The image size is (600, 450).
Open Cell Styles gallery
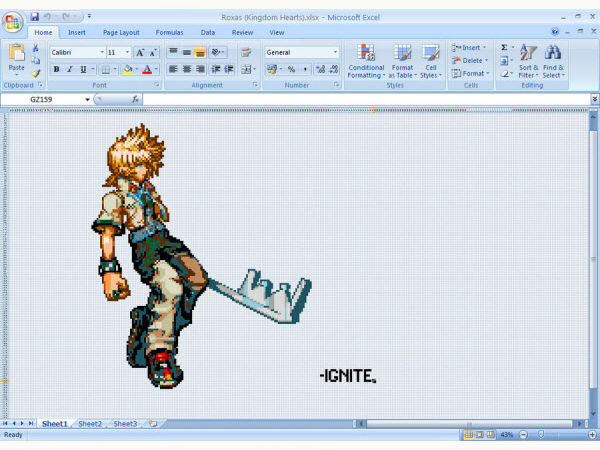[431, 61]
